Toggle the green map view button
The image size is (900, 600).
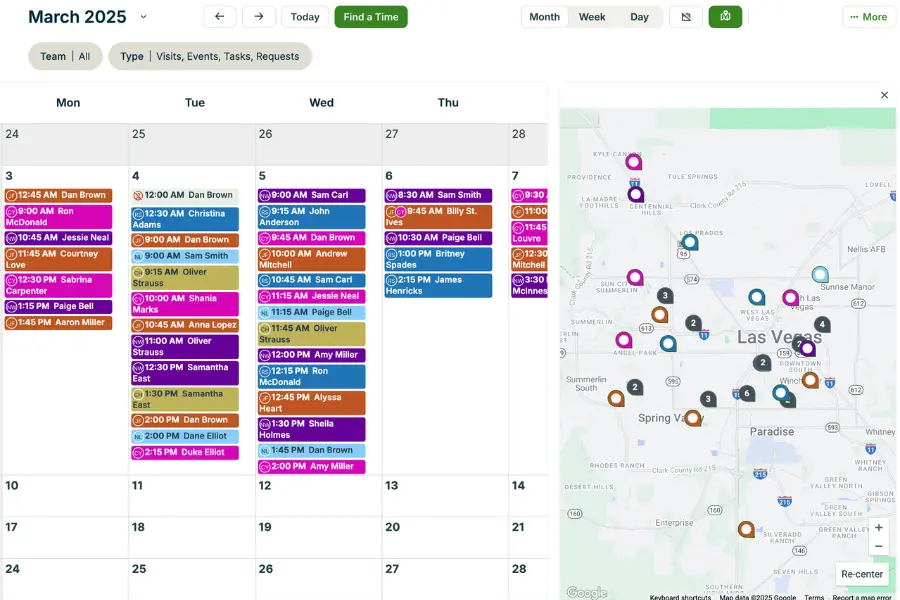(x=726, y=17)
